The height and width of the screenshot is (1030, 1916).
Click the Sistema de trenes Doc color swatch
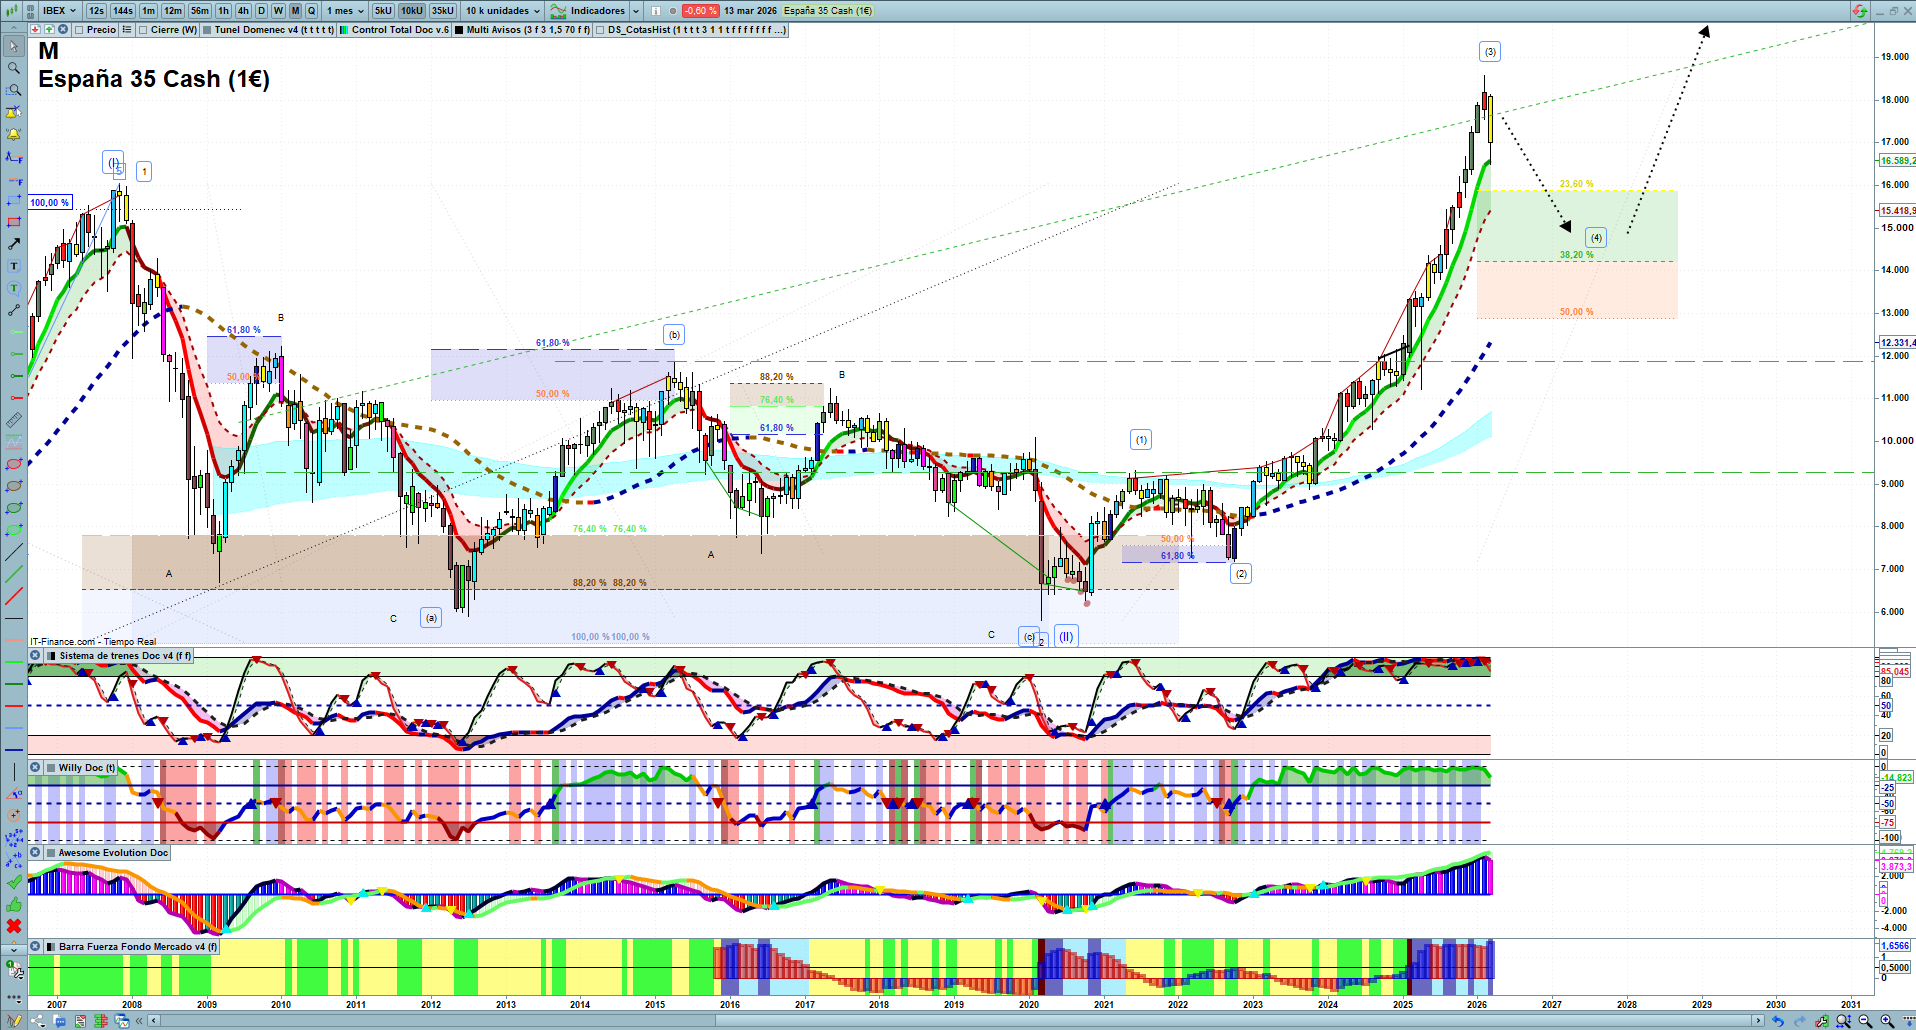[51, 656]
